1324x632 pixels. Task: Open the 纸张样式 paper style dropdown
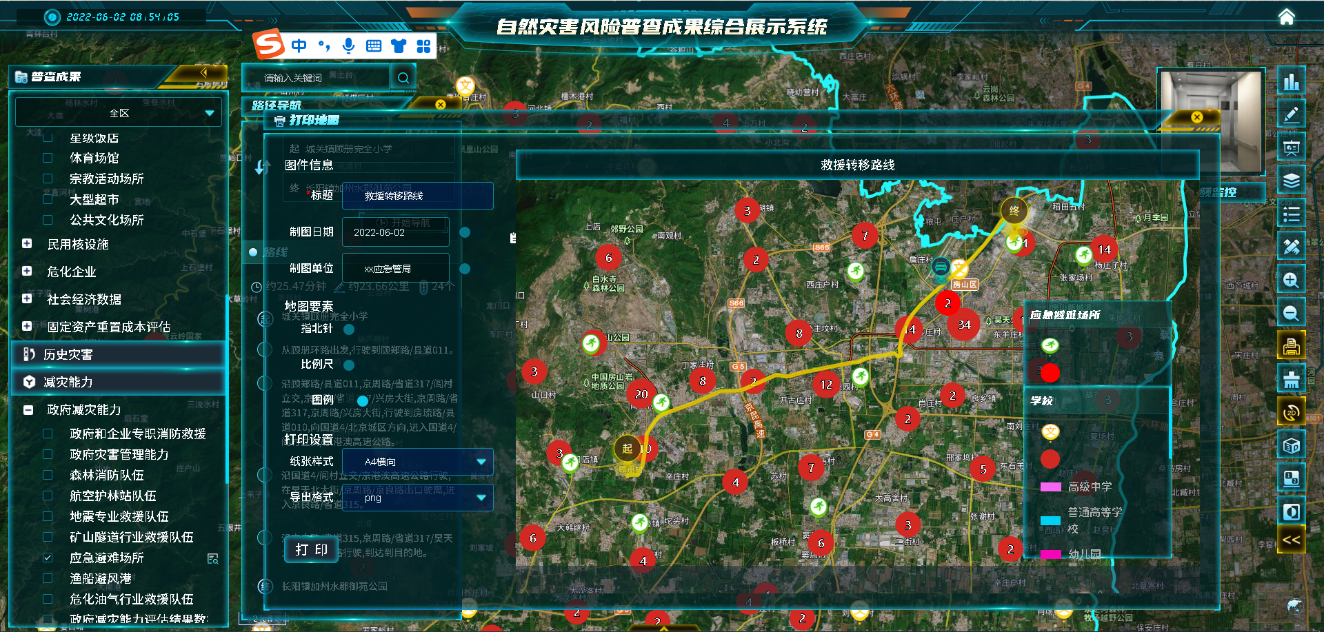(417, 462)
